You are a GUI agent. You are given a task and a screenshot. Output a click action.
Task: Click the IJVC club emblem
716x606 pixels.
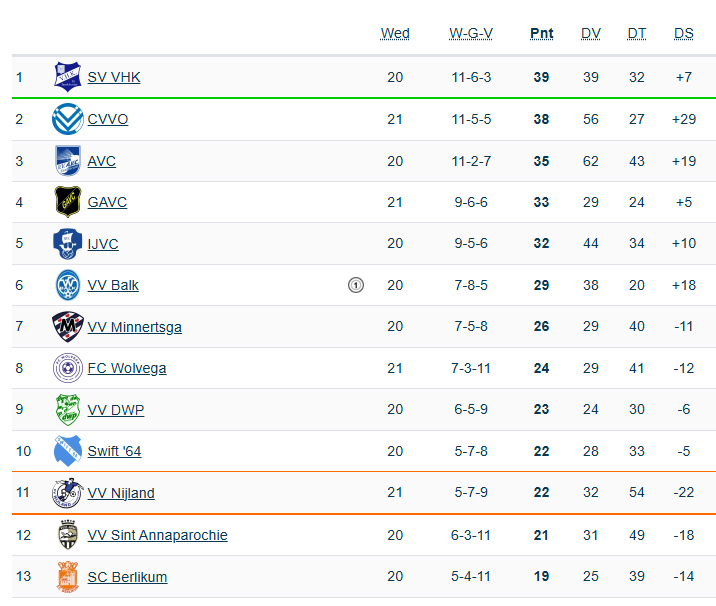click(x=68, y=244)
